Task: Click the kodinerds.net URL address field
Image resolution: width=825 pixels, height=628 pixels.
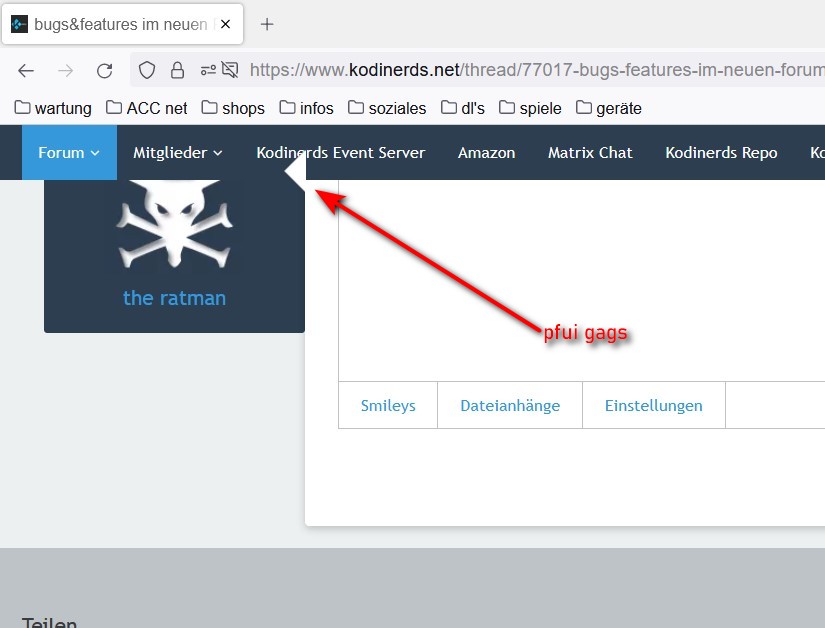Action: coord(537,70)
